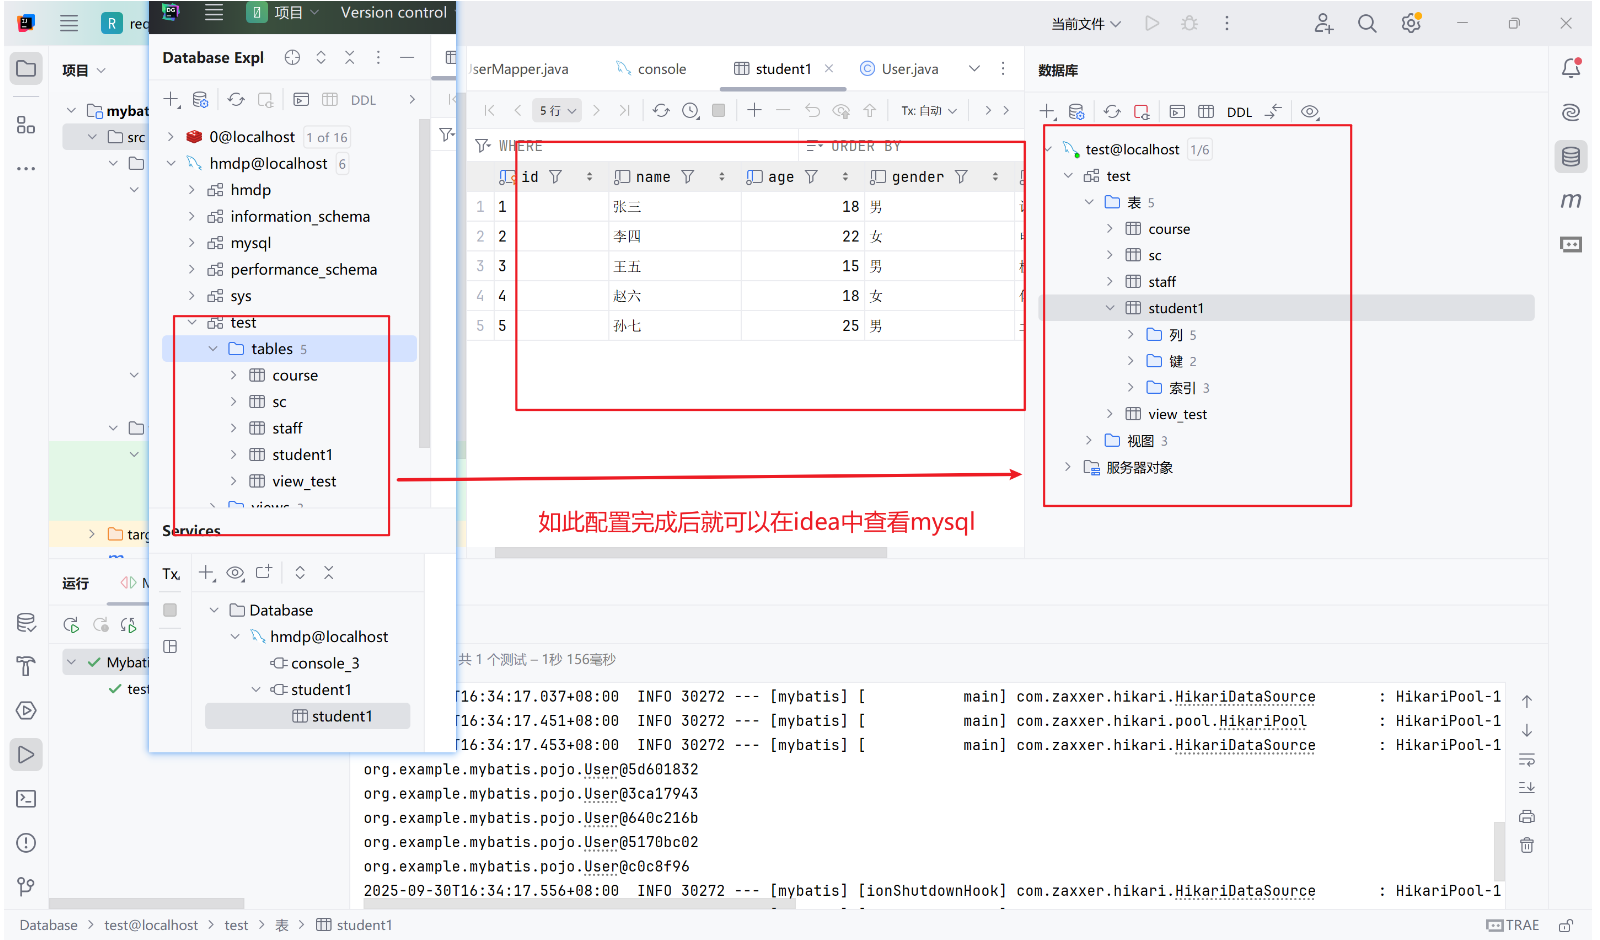Open the editor tabs overflow chevron
The image size is (1600, 940).
tap(974, 69)
